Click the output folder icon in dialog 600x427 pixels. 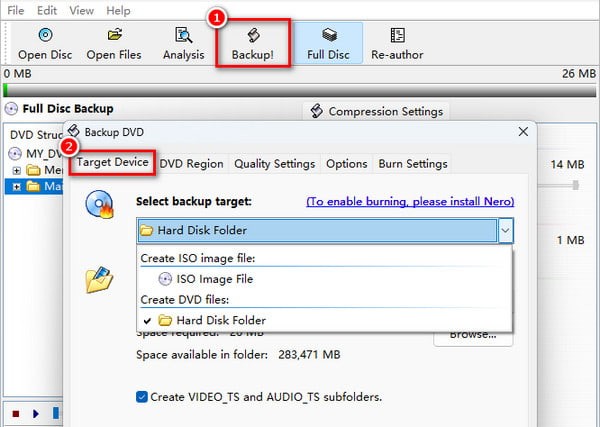click(x=99, y=280)
